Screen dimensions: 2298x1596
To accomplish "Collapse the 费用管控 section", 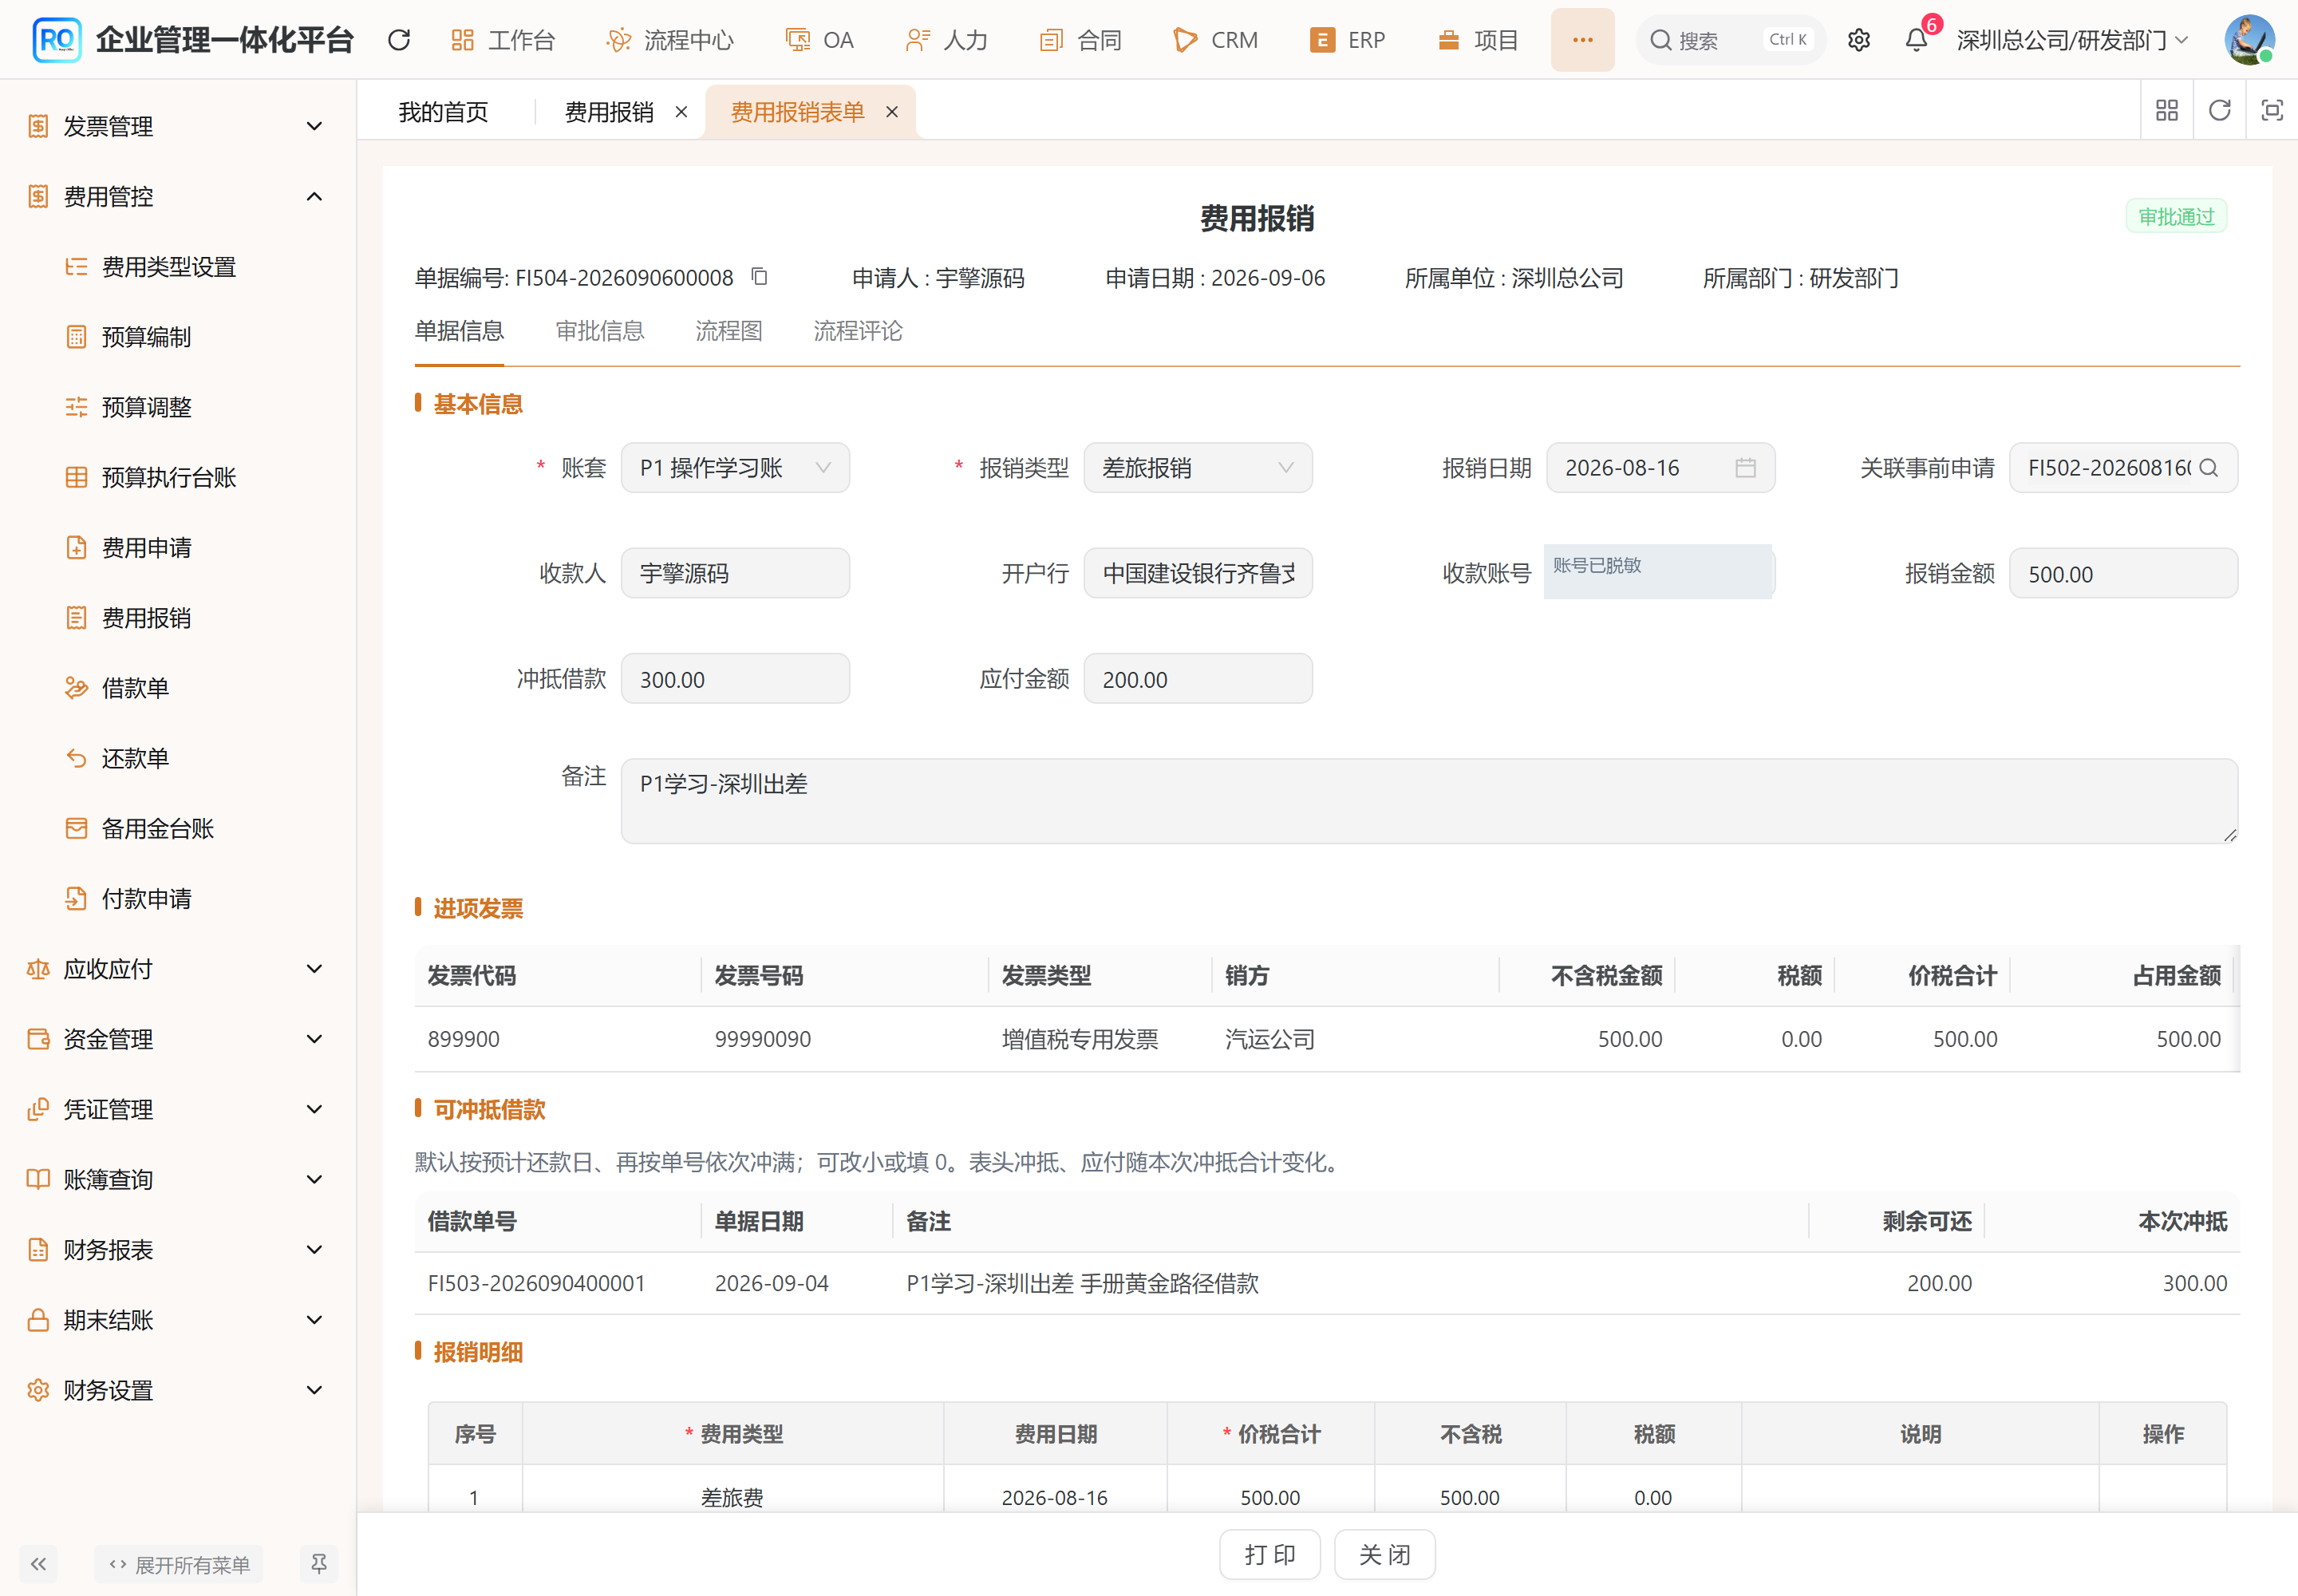I will (178, 197).
